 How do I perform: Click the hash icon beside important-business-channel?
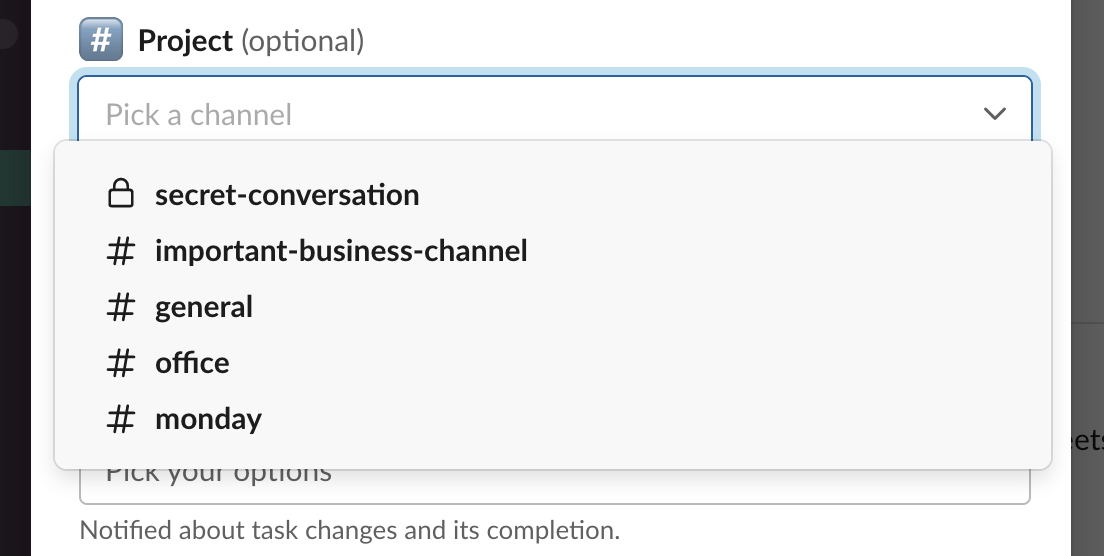(120, 251)
